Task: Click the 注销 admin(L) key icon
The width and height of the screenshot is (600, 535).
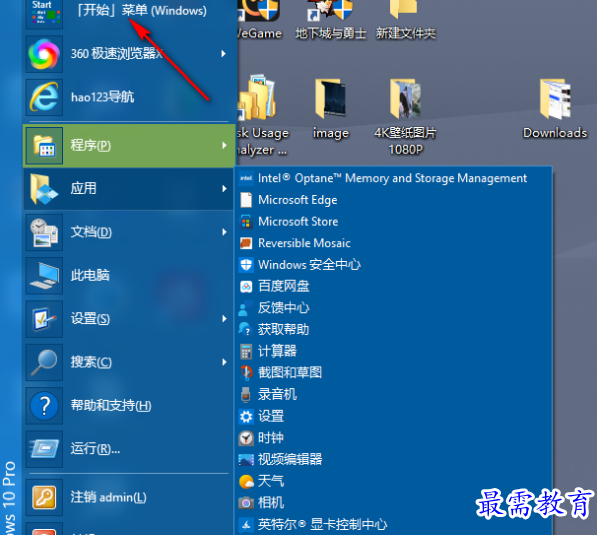Action: (x=44, y=497)
